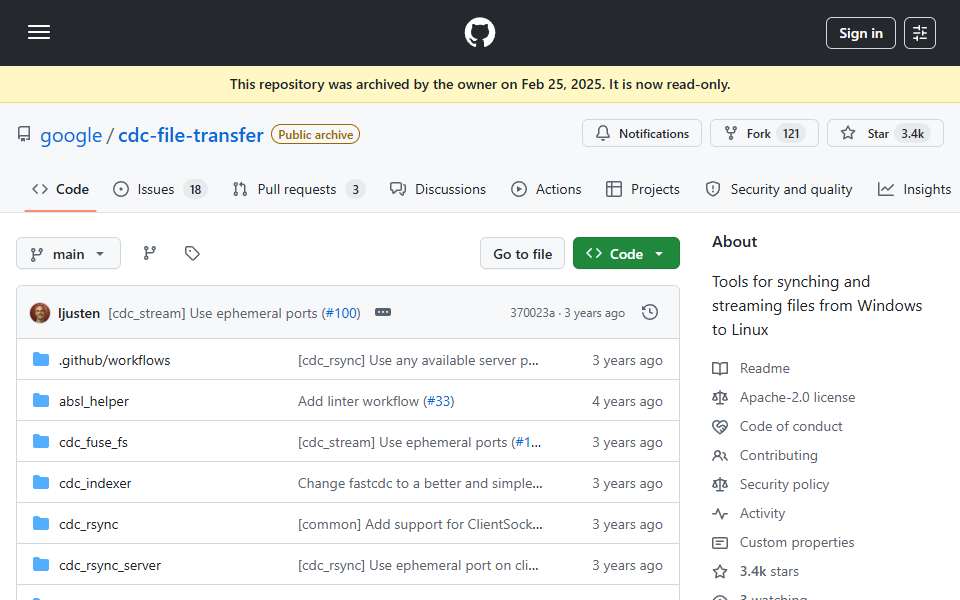The height and width of the screenshot is (600, 960).
Task: Click folder icon beside cdc_indexer
Action: coord(40,482)
